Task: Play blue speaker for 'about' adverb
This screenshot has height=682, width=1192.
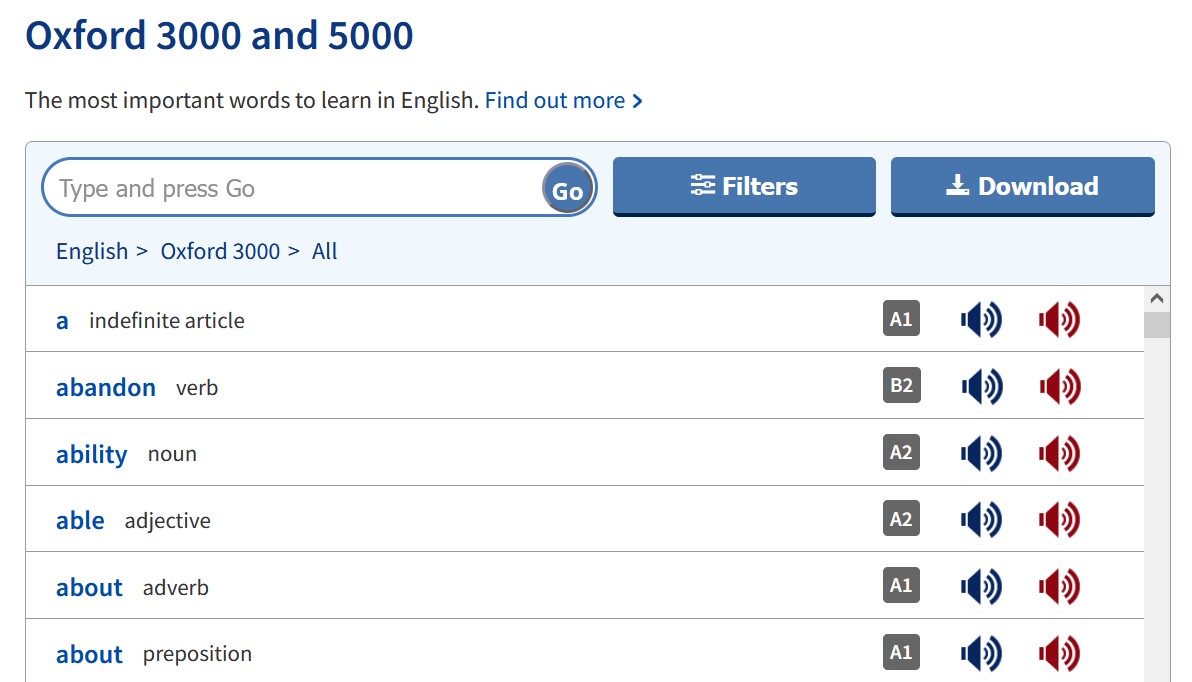Action: point(980,587)
